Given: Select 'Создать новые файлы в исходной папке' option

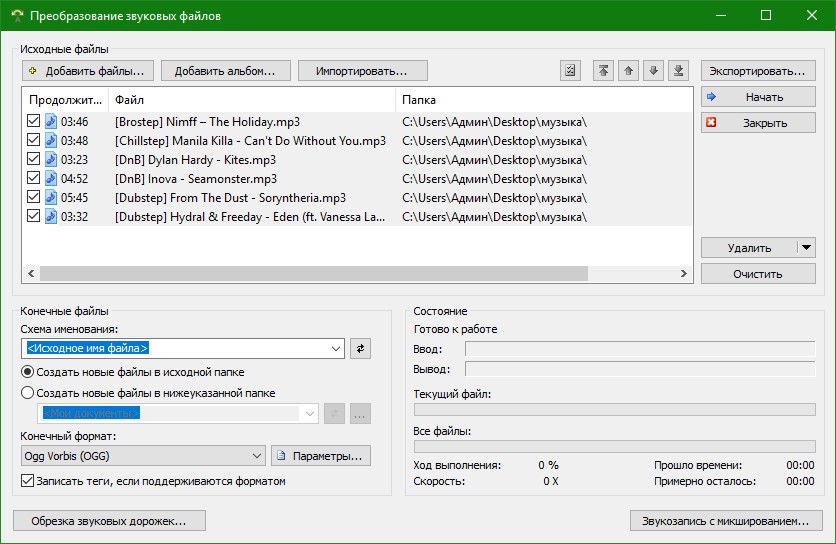Looking at the screenshot, I should 27,372.
